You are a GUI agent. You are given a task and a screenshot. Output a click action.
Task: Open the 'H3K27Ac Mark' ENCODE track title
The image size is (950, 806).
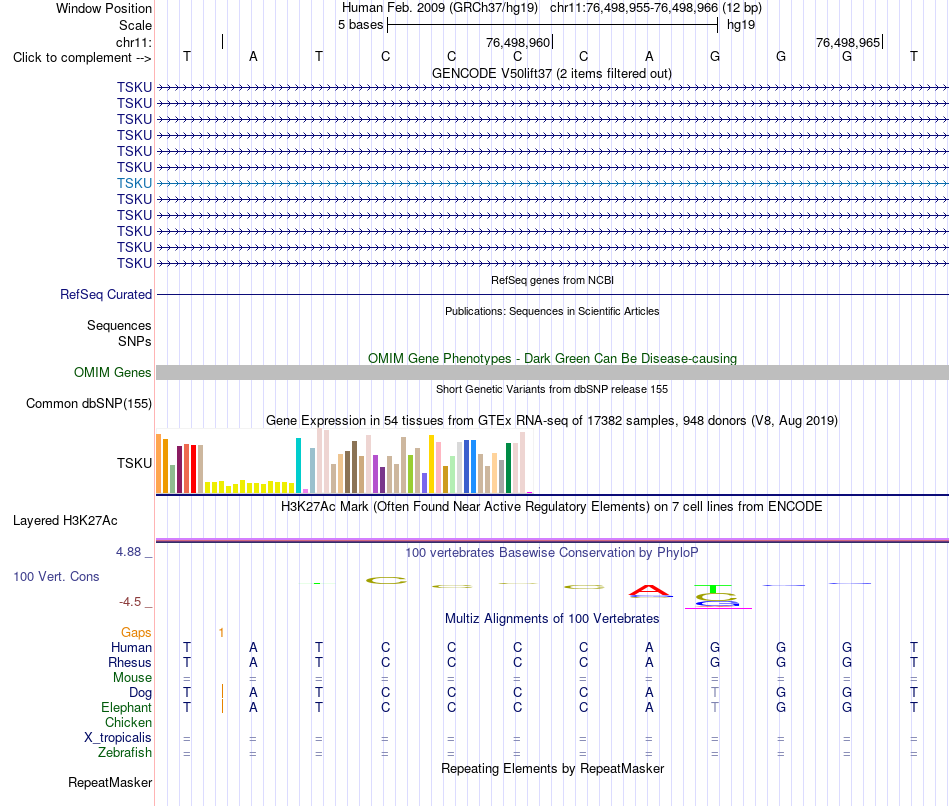tap(552, 507)
